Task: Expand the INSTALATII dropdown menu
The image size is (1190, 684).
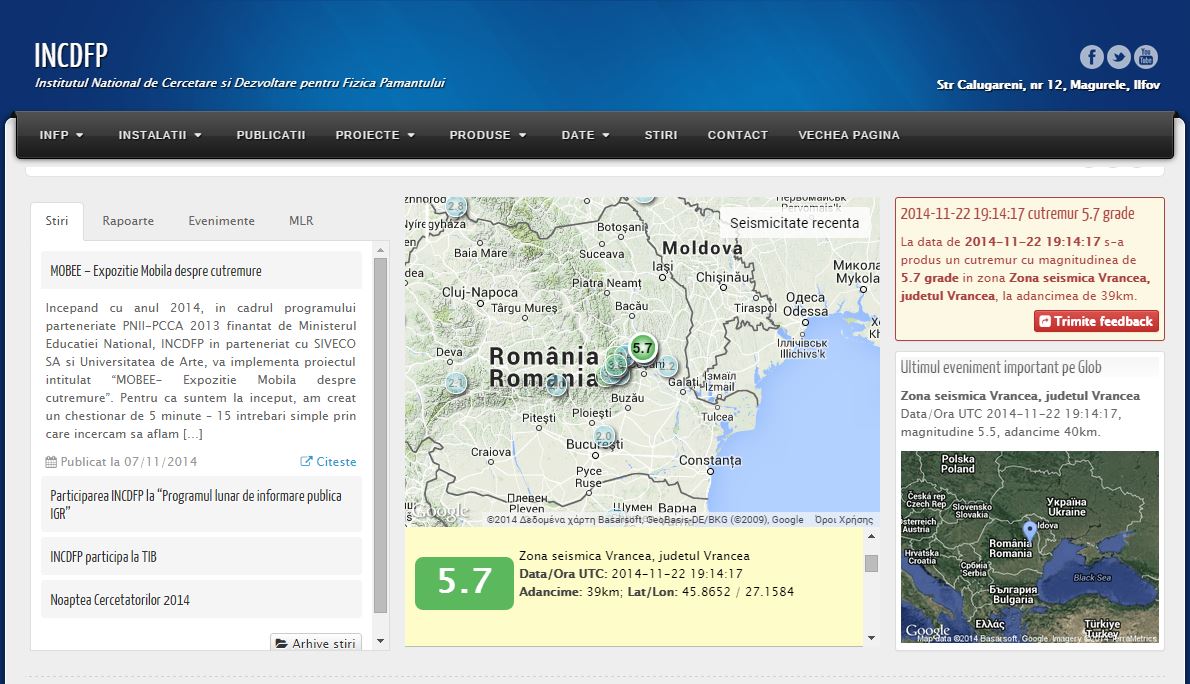Action: click(160, 135)
